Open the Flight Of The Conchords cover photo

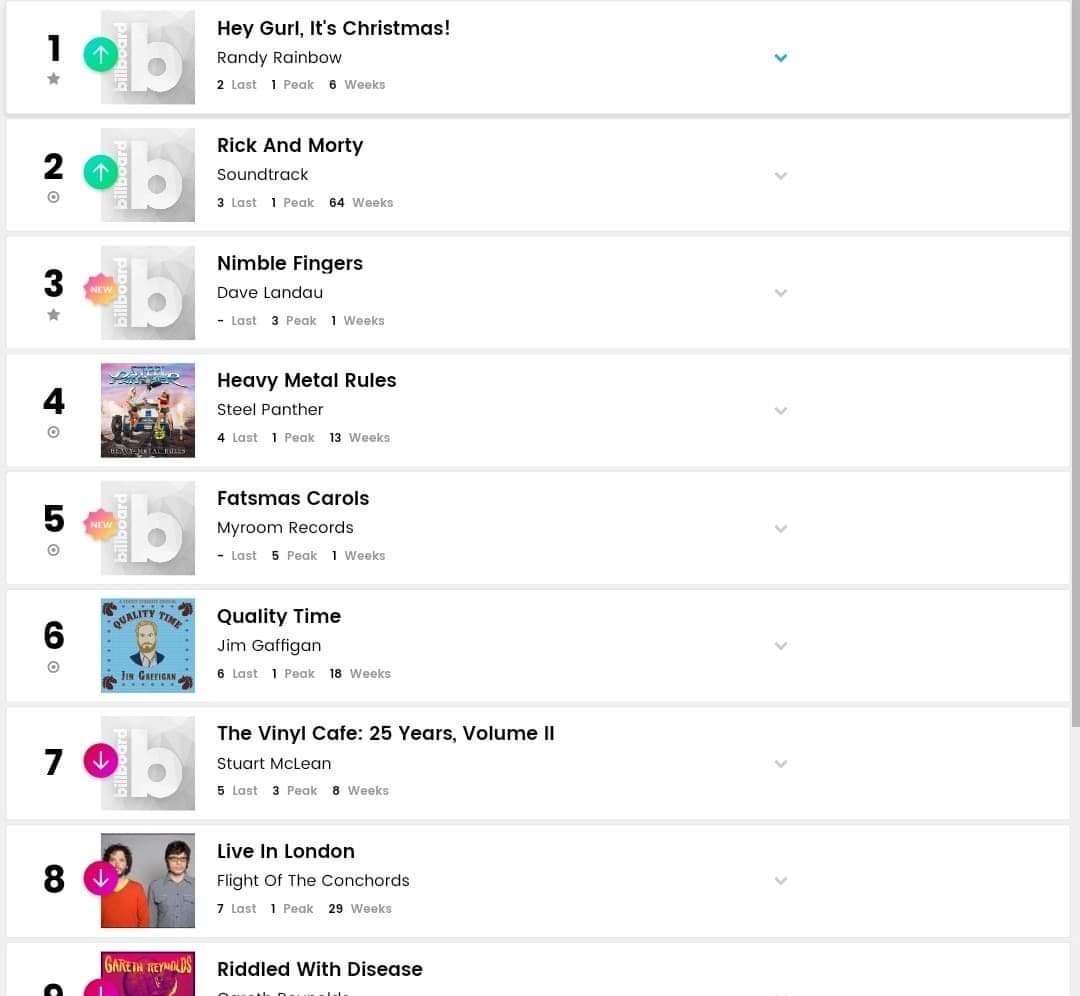147,880
